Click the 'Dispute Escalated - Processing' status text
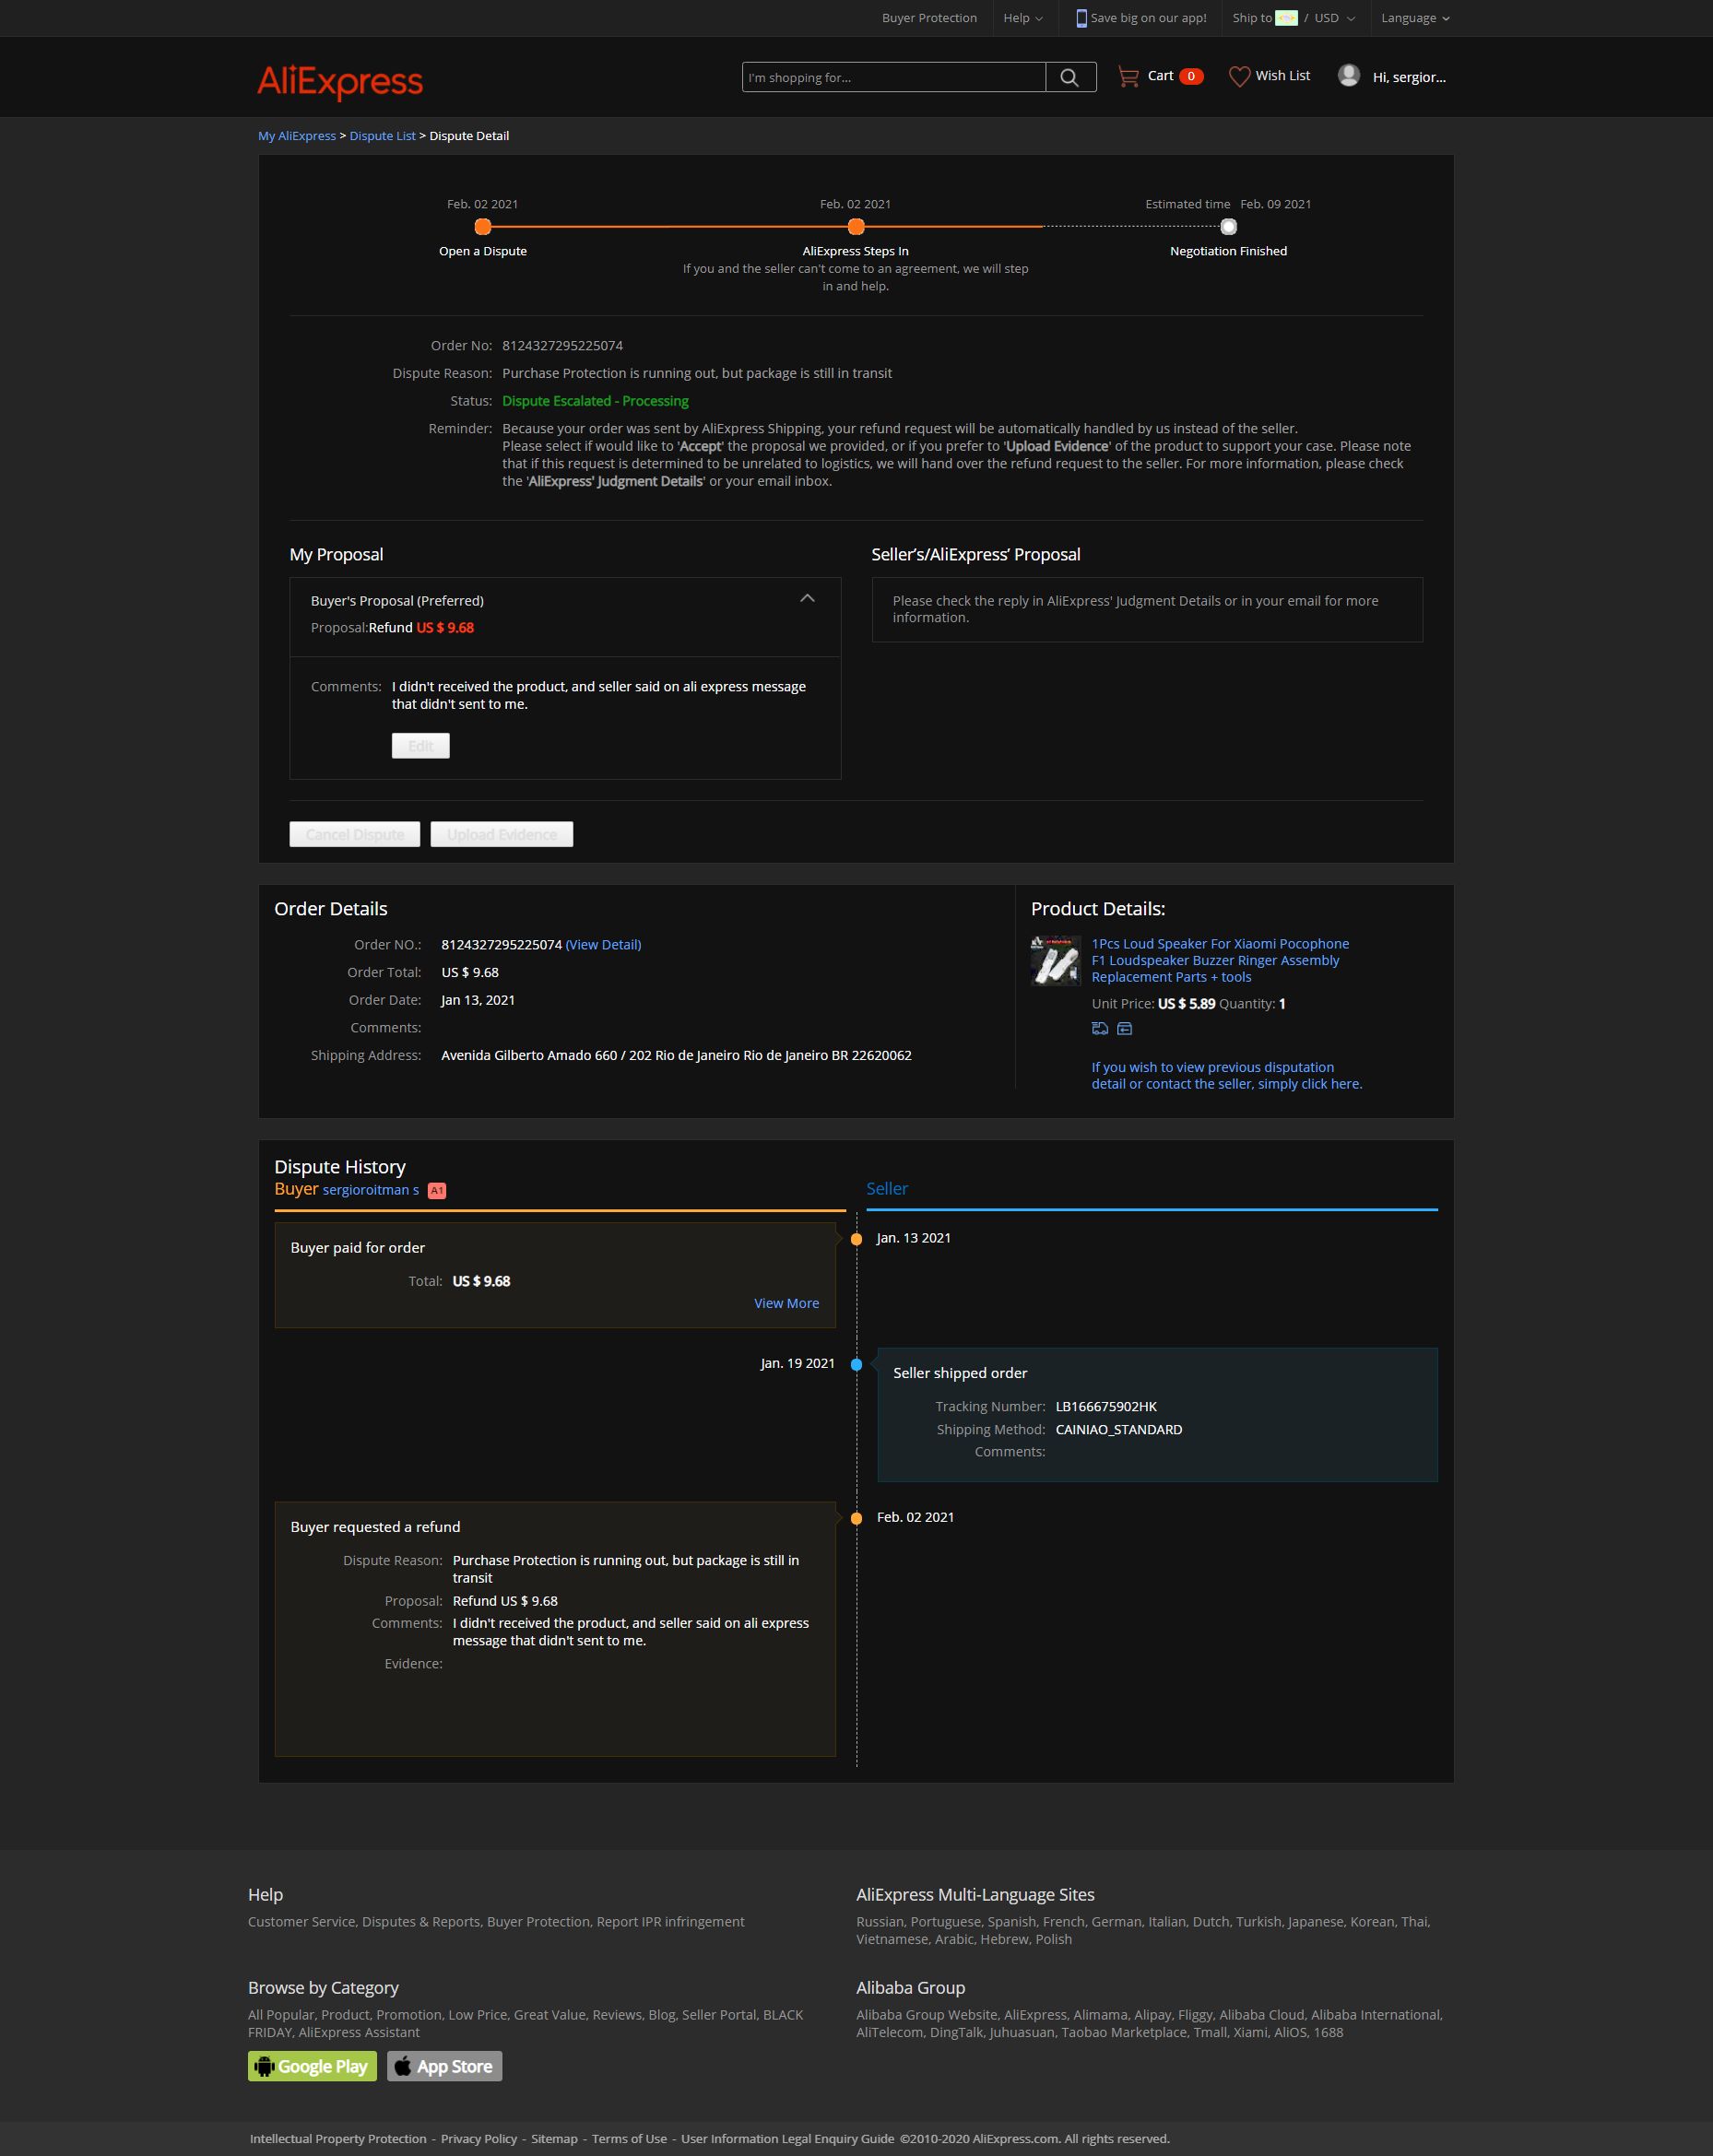The image size is (1713, 2156). coord(595,401)
